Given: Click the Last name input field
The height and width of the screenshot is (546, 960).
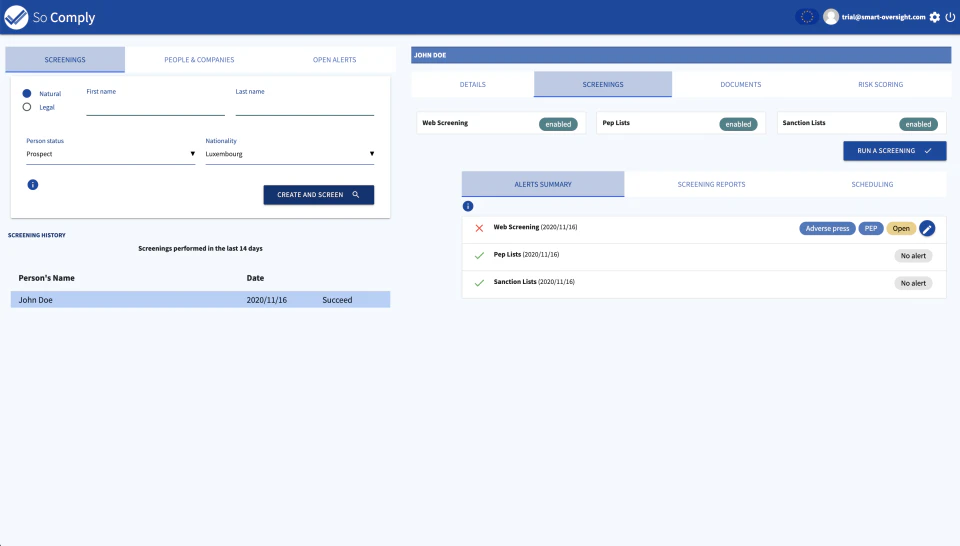Looking at the screenshot, I should 305,107.
